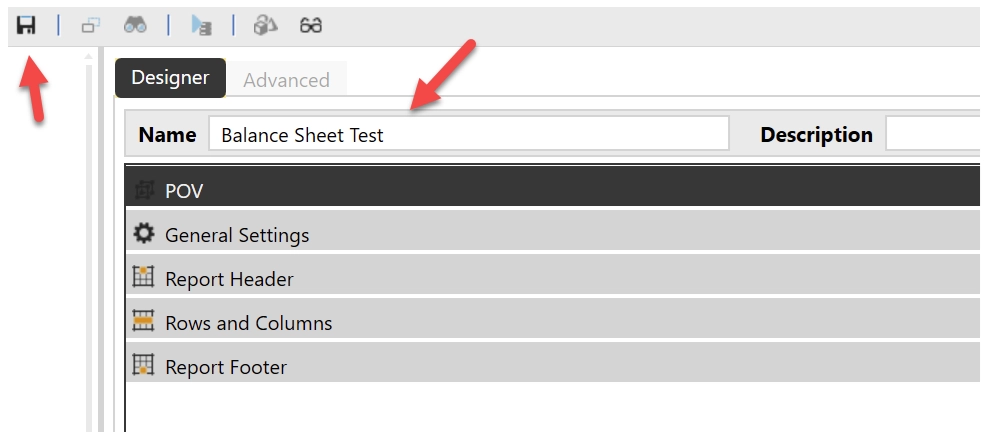Click the Save floppy disk icon

pos(26,25)
